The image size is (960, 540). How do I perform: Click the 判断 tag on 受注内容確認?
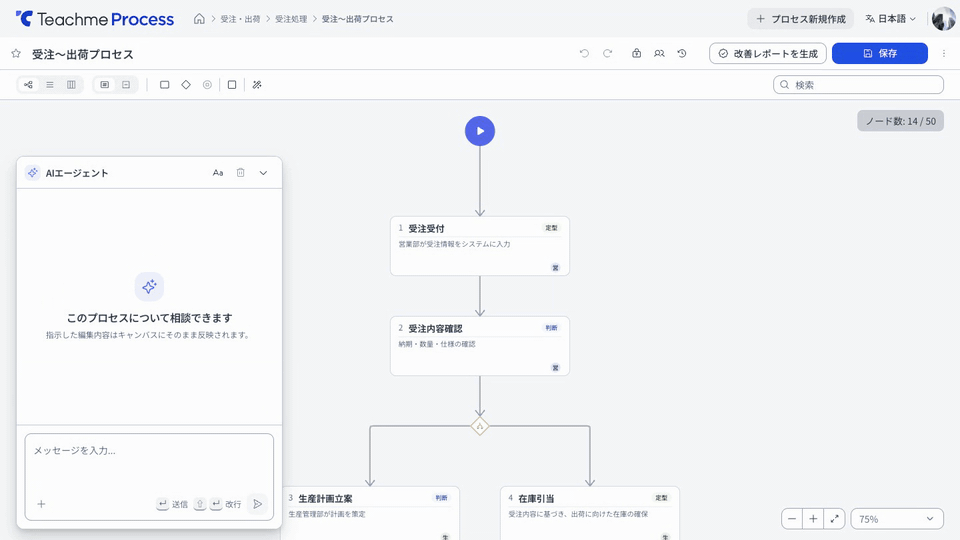552,328
